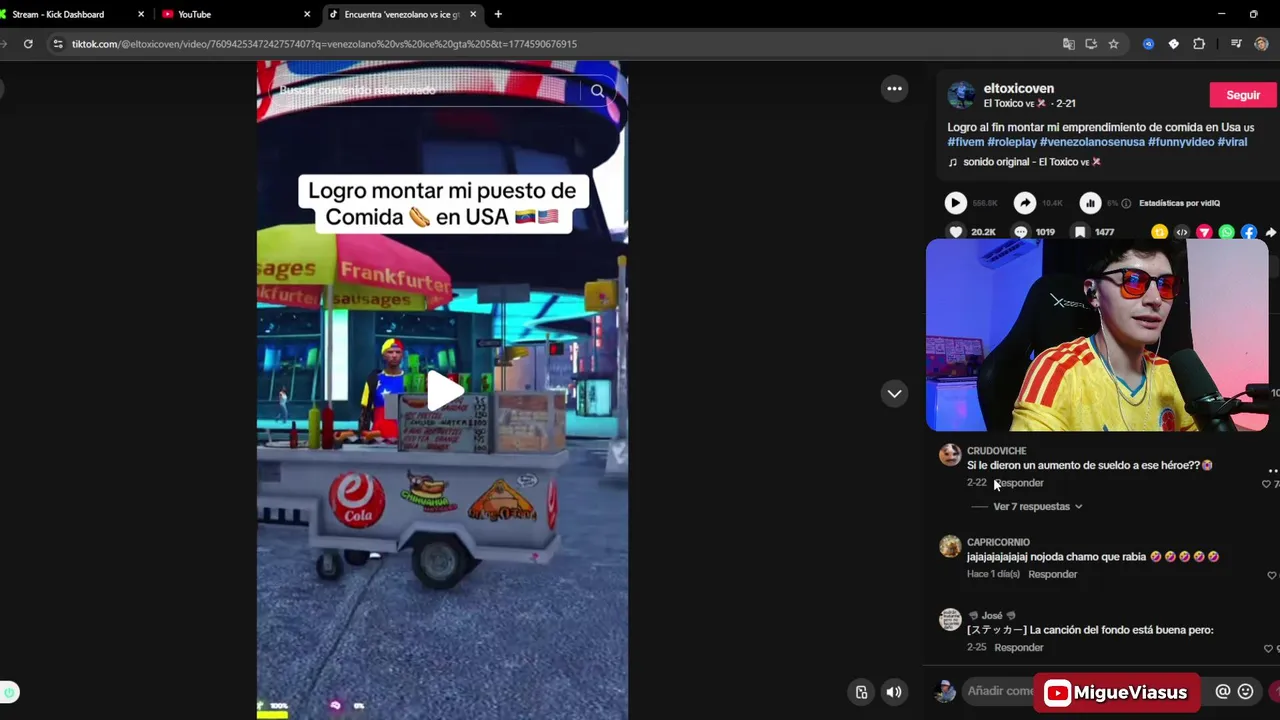Share via Facebook icon
The image size is (1280, 720).
(x=1249, y=232)
